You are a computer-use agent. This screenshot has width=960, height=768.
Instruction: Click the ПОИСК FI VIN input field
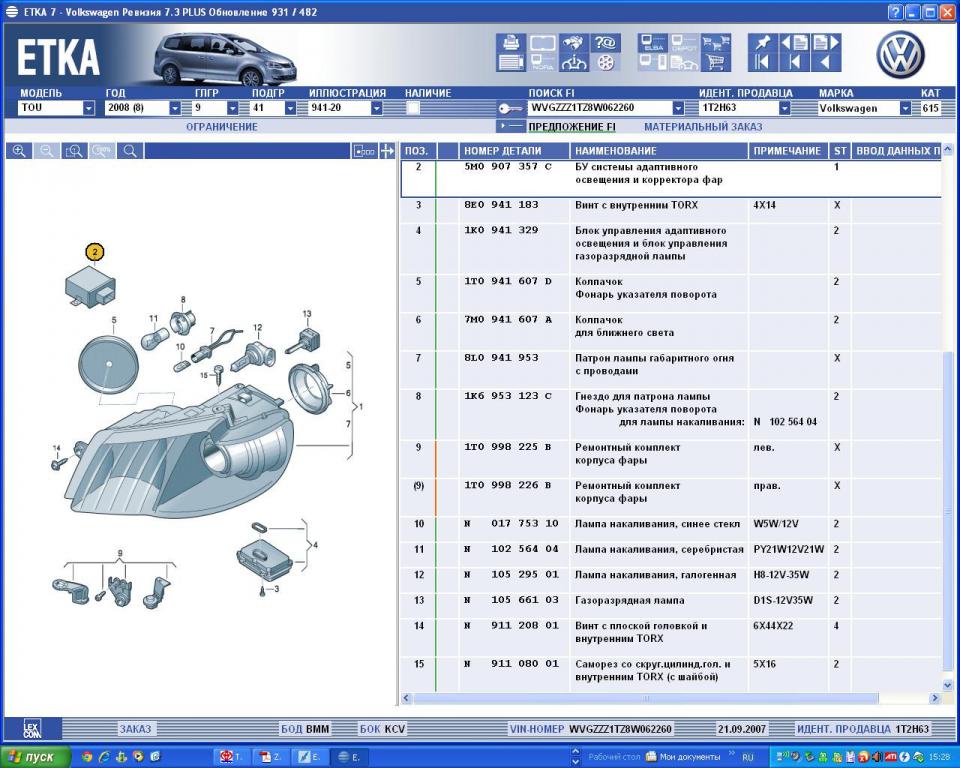pos(599,108)
